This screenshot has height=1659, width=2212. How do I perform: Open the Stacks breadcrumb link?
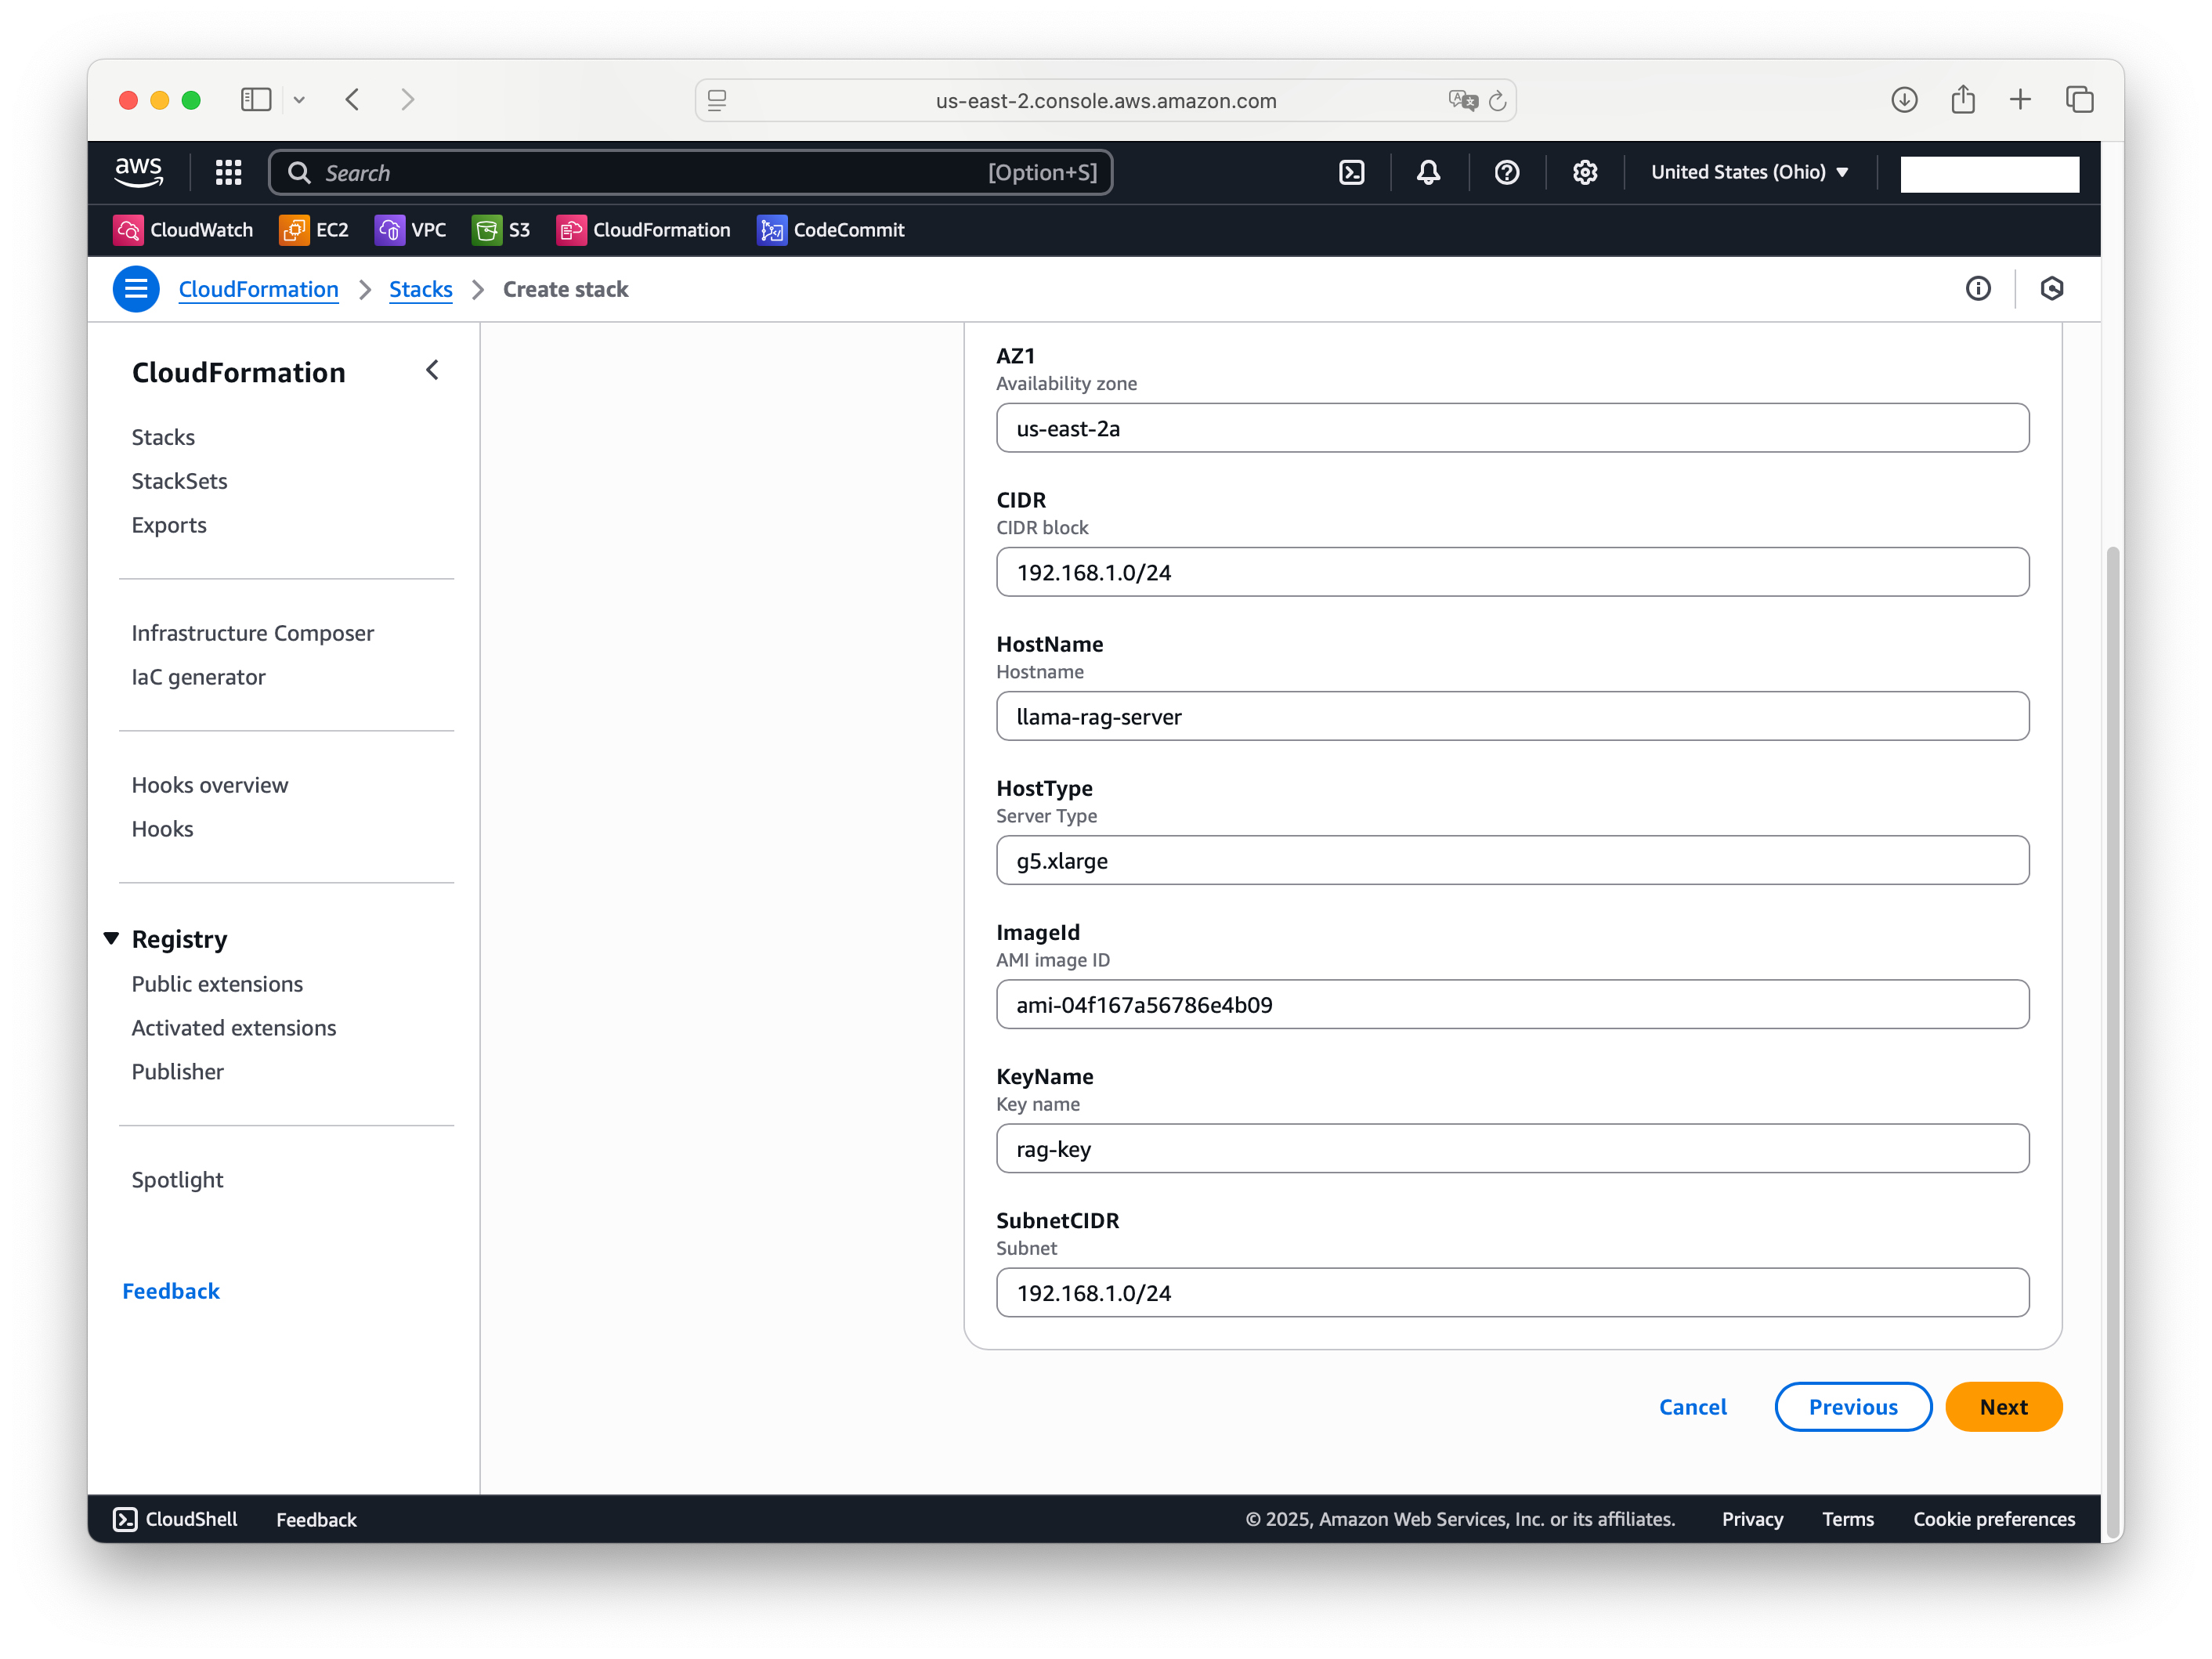coord(421,289)
